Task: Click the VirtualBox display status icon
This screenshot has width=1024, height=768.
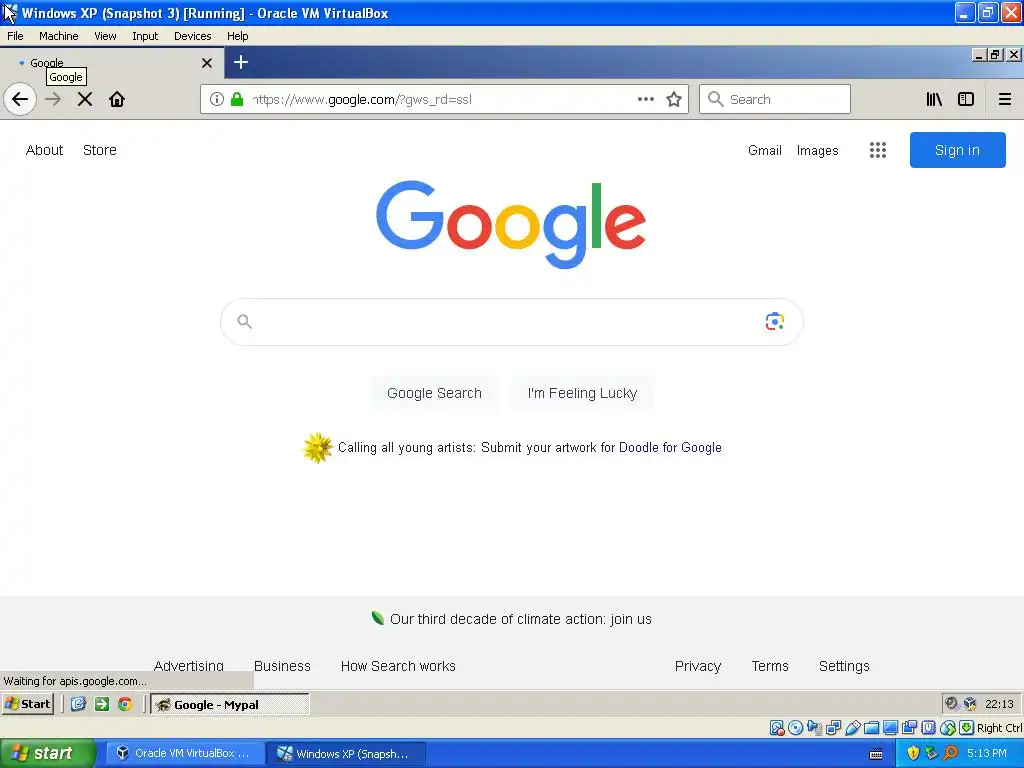Action: [x=890, y=728]
